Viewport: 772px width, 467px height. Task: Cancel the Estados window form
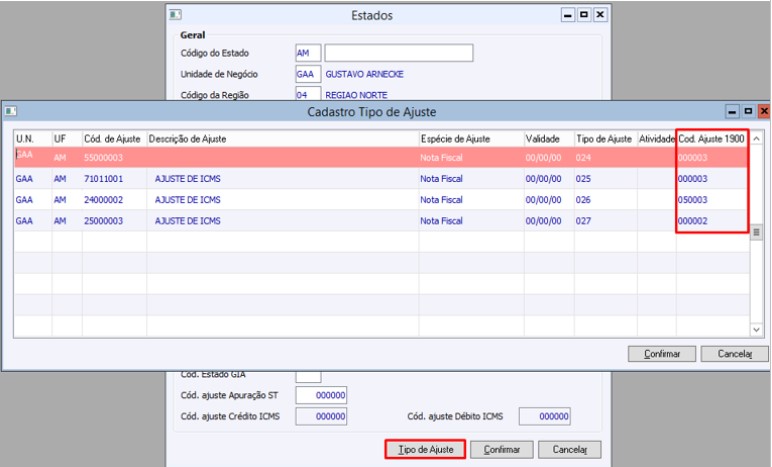pos(570,449)
